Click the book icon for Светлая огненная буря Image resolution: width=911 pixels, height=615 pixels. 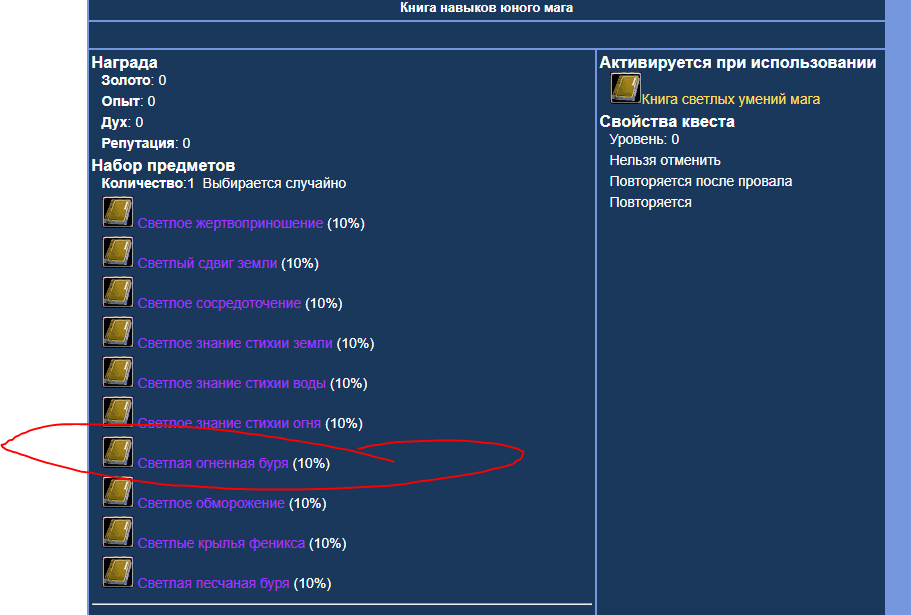118,452
